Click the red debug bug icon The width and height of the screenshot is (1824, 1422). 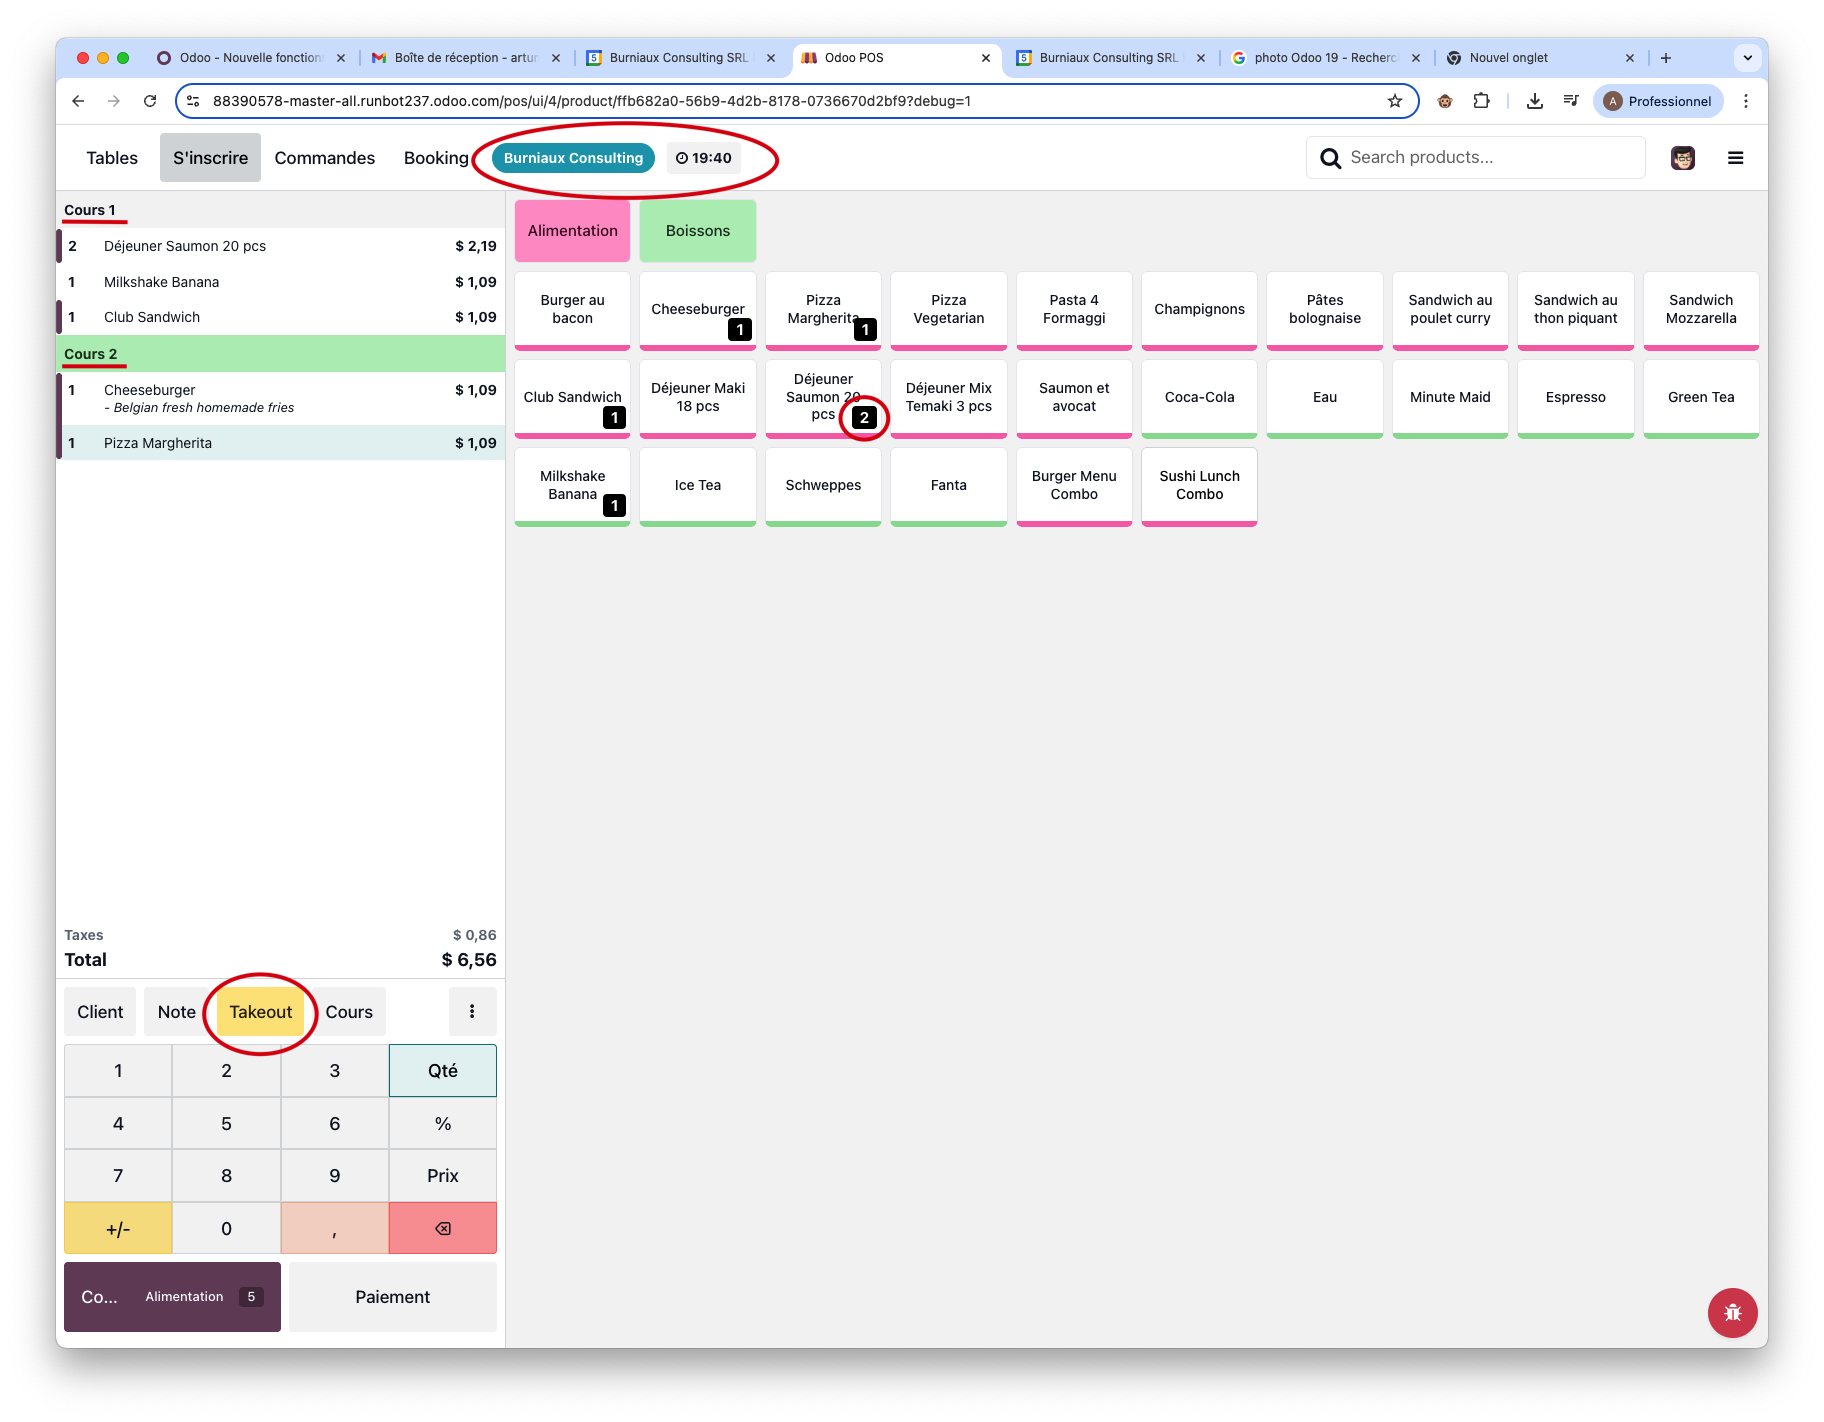coord(1732,1312)
